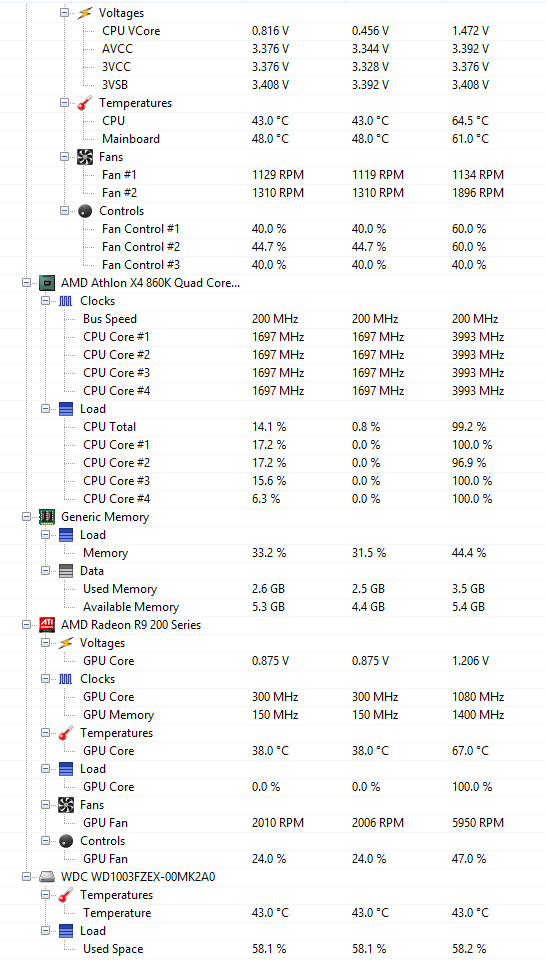Image resolution: width=547 pixels, height=961 pixels.
Task: Click the WDC hard drive icon
Action: pos(47,876)
